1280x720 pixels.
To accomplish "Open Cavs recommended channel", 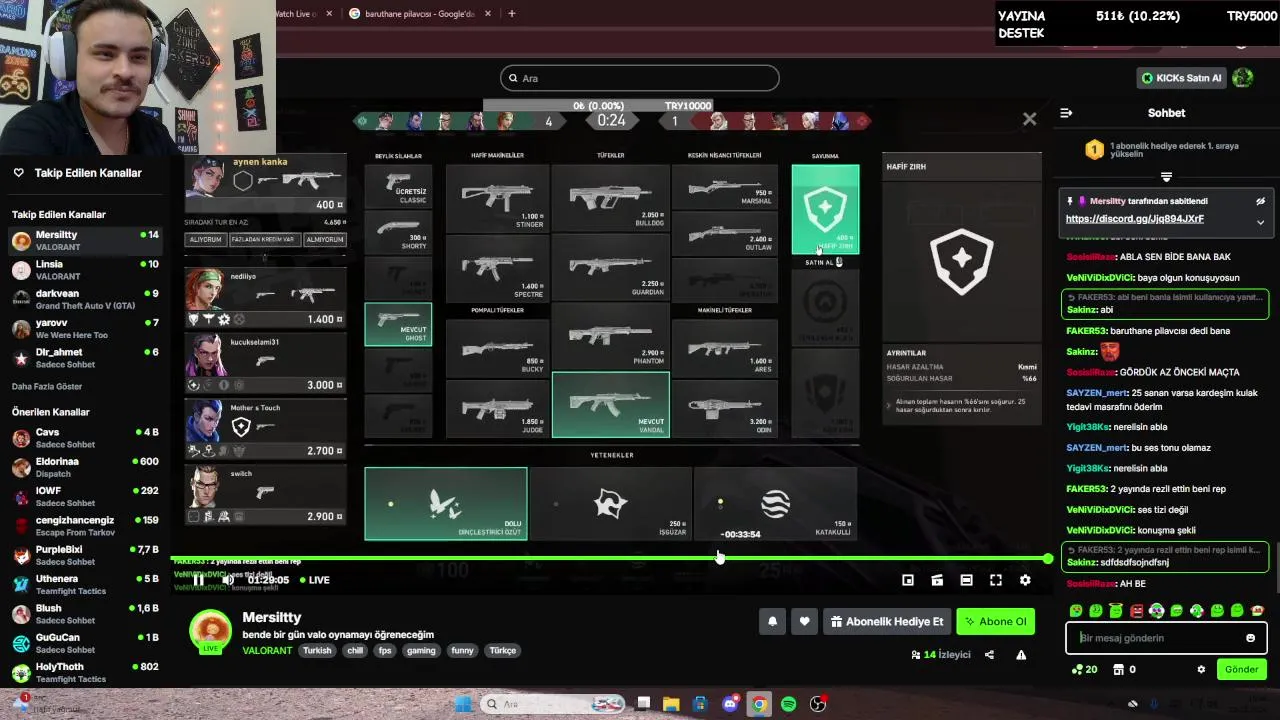I will pyautogui.click(x=85, y=438).
